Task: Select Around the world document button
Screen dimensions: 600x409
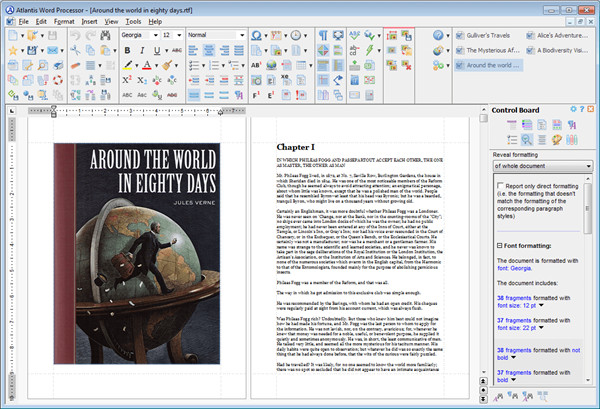Action: (x=488, y=65)
